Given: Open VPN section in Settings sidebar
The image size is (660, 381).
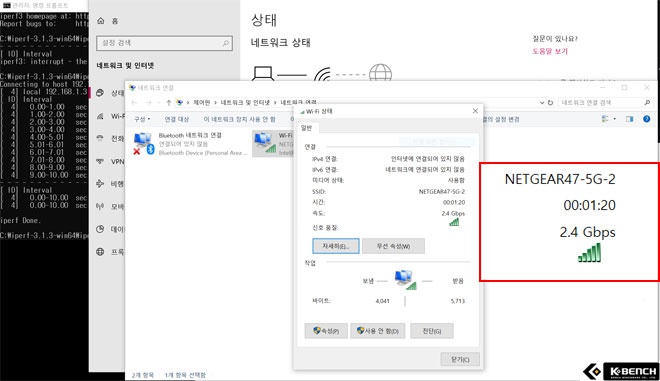Looking at the screenshot, I should tap(110, 161).
